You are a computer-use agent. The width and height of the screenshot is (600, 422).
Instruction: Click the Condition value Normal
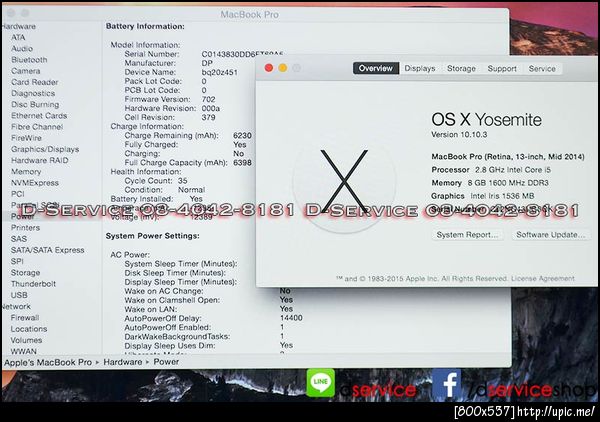(x=191, y=190)
